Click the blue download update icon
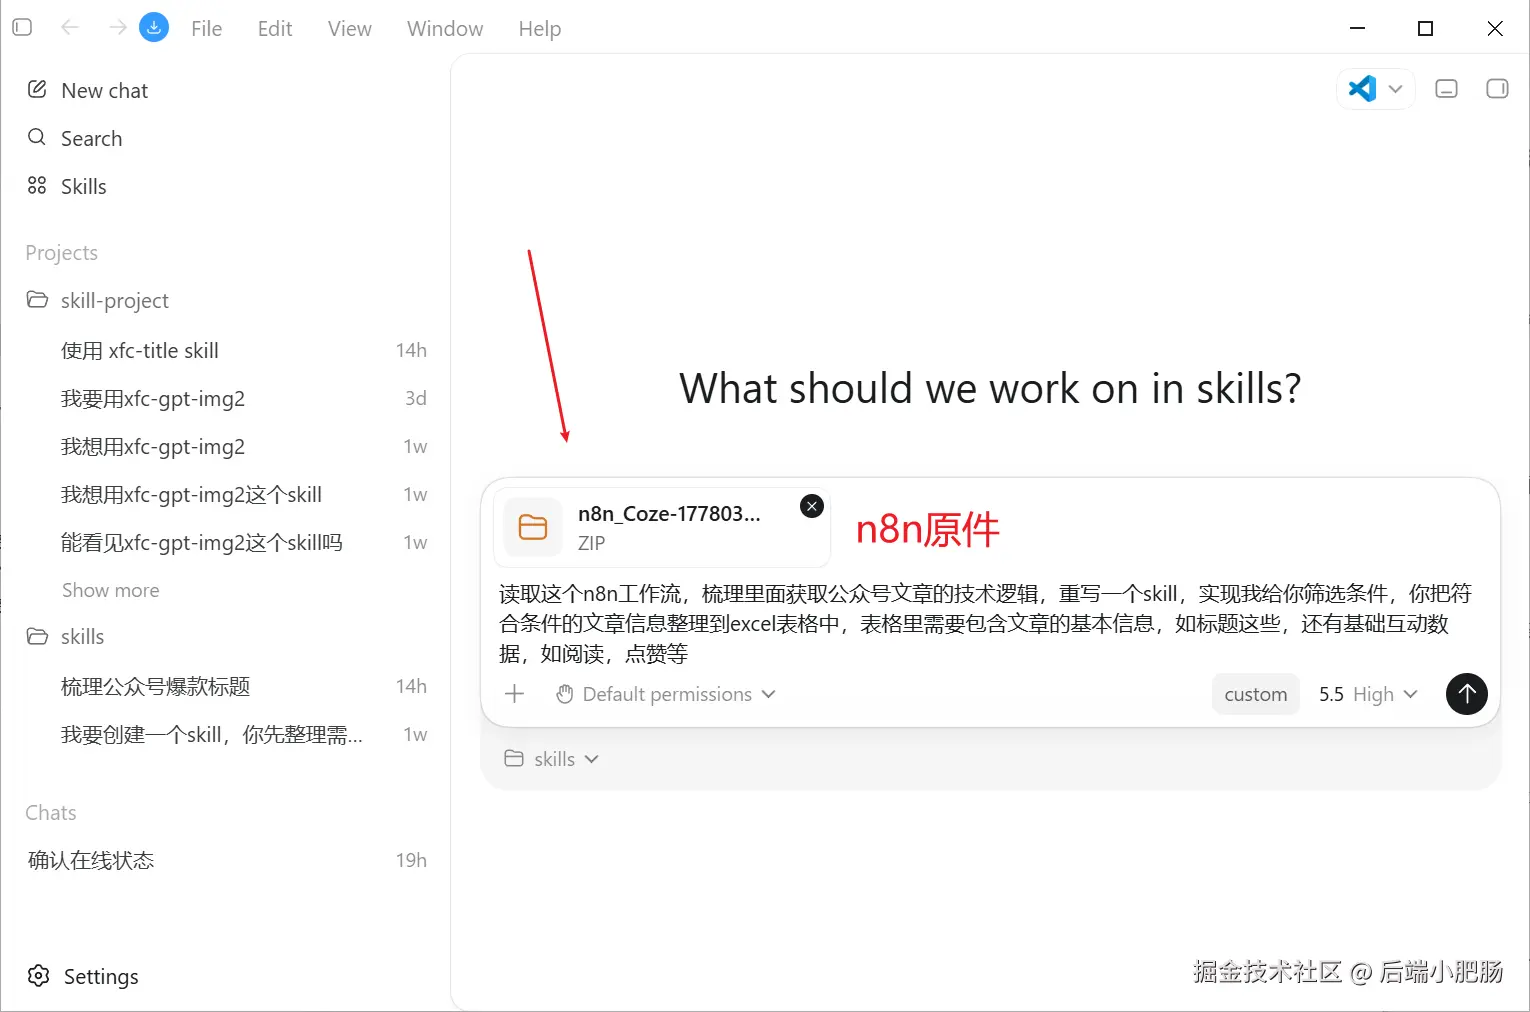Viewport: 1530px width, 1012px height. pyautogui.click(x=154, y=28)
